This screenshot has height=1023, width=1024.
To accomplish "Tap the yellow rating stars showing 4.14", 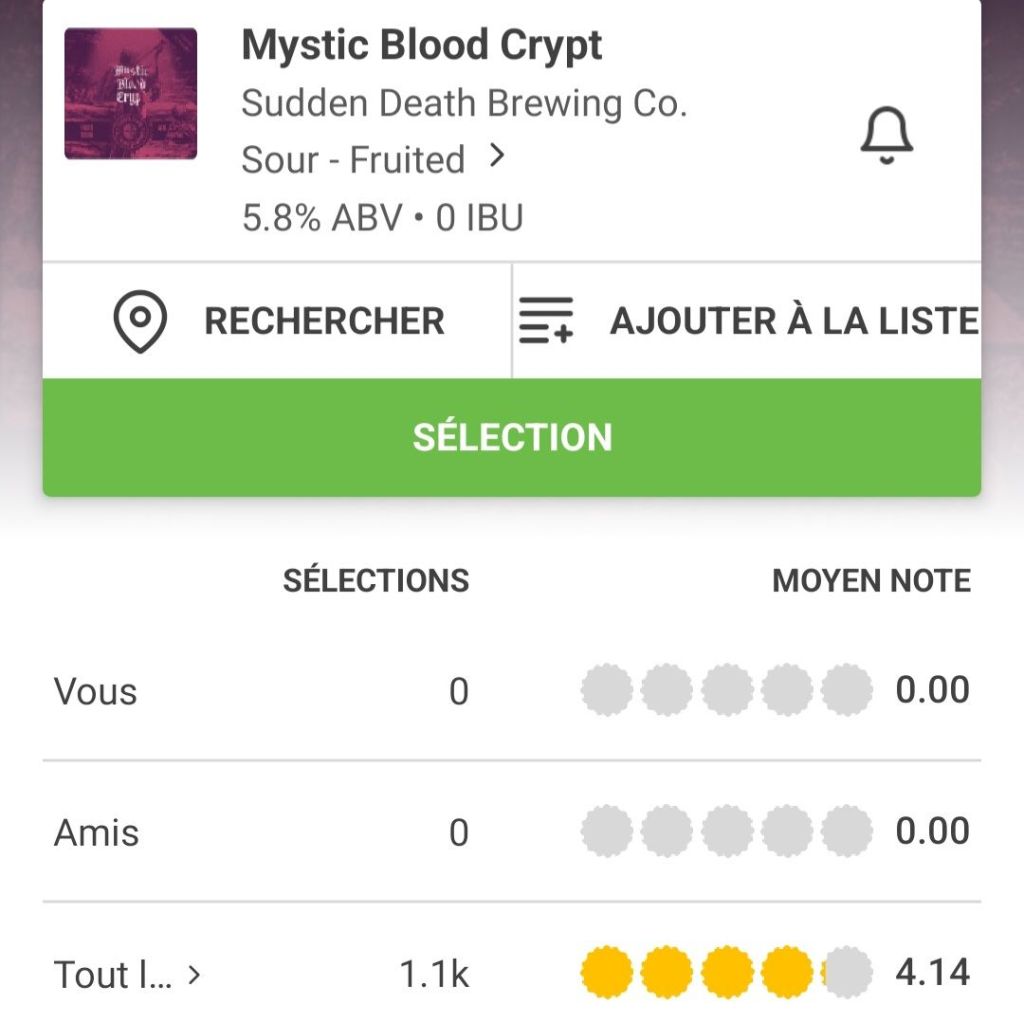I will point(726,972).
